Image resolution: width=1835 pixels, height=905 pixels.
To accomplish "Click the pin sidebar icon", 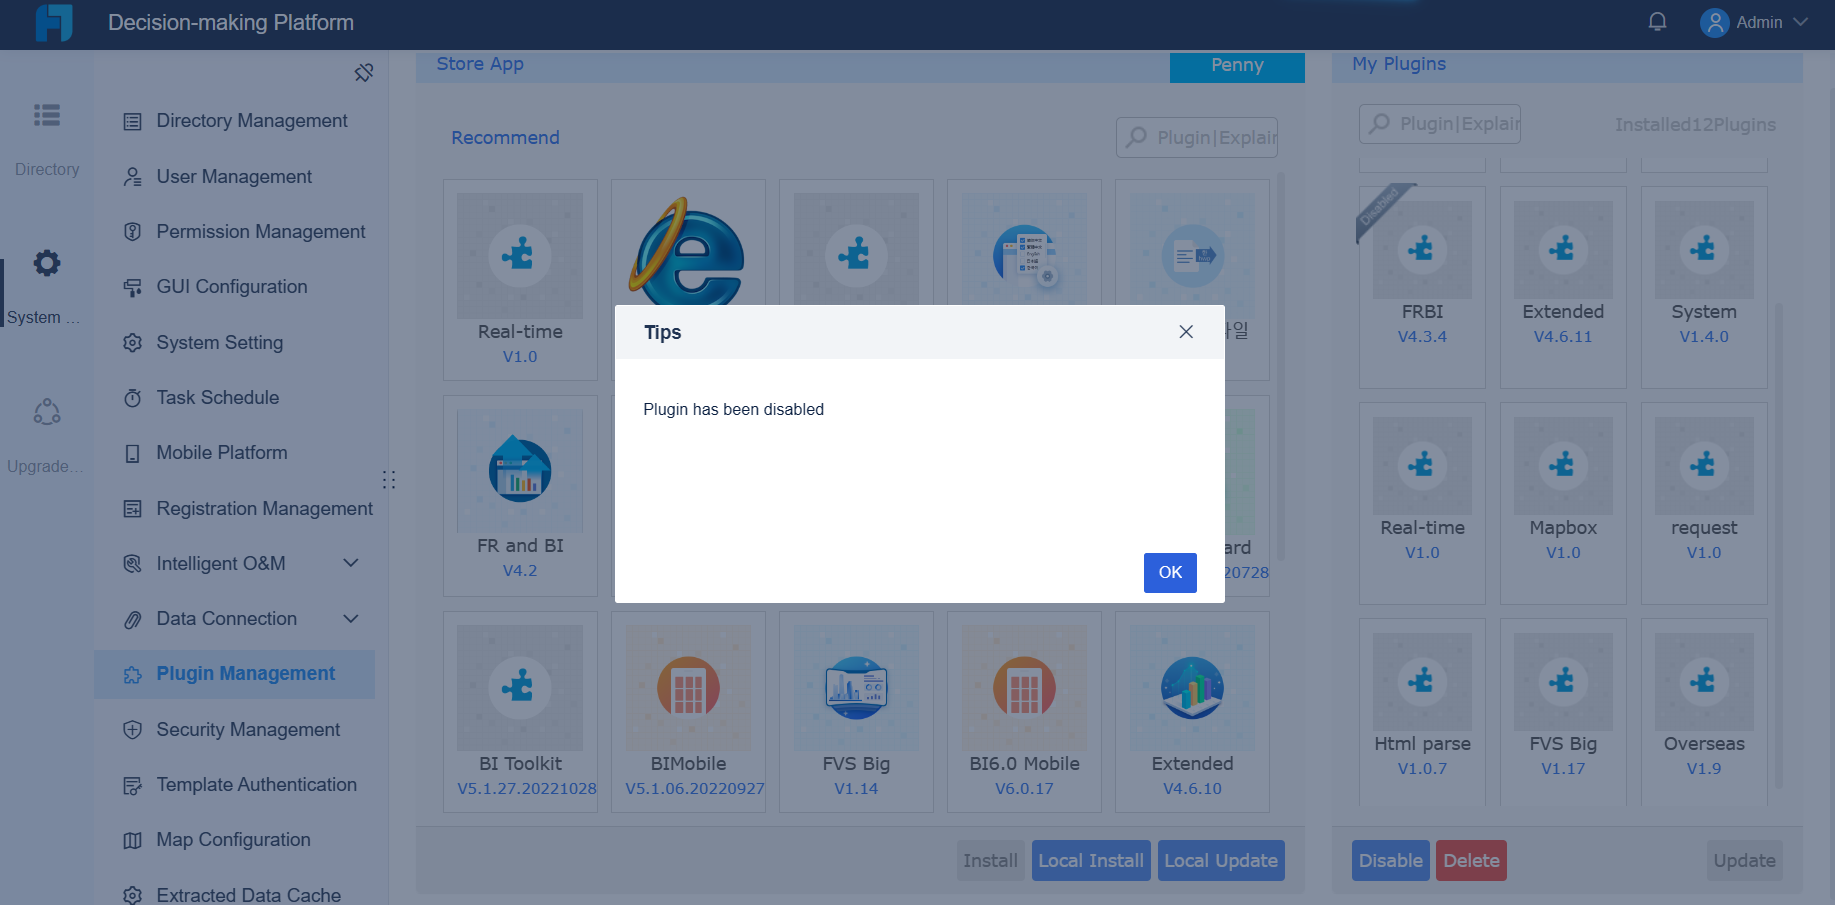I will click(364, 73).
